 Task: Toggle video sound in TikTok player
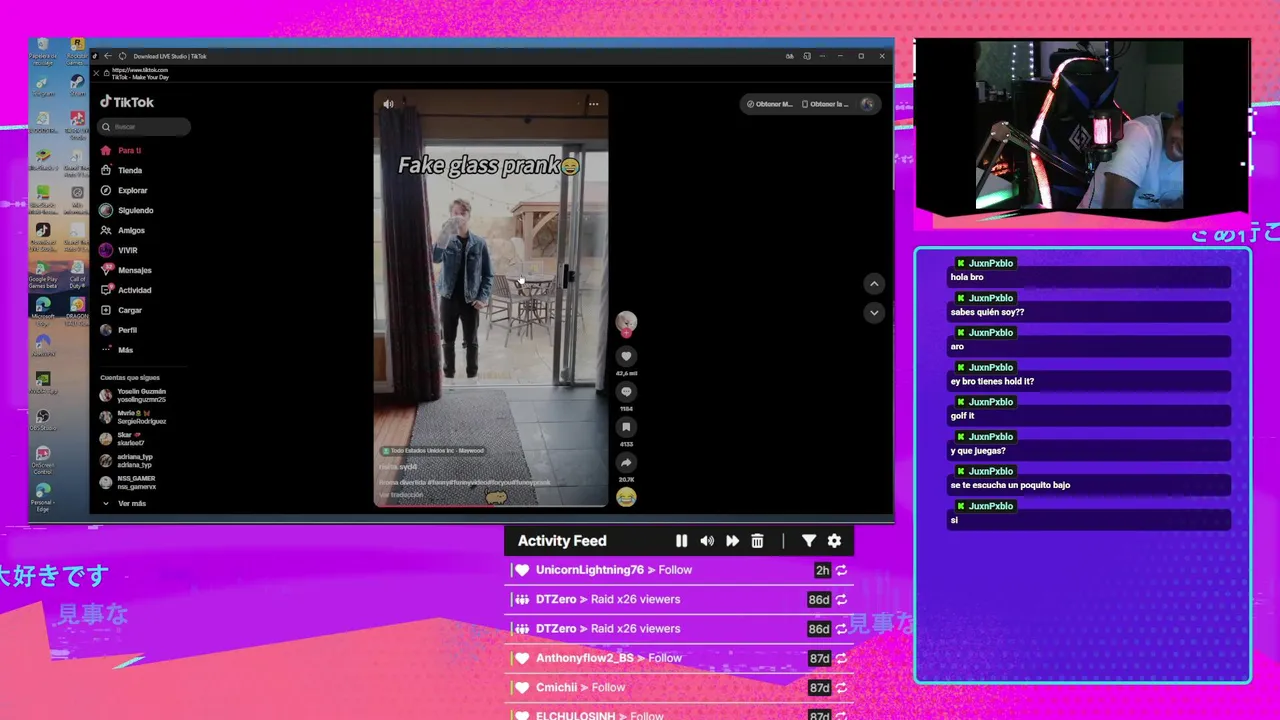388,104
